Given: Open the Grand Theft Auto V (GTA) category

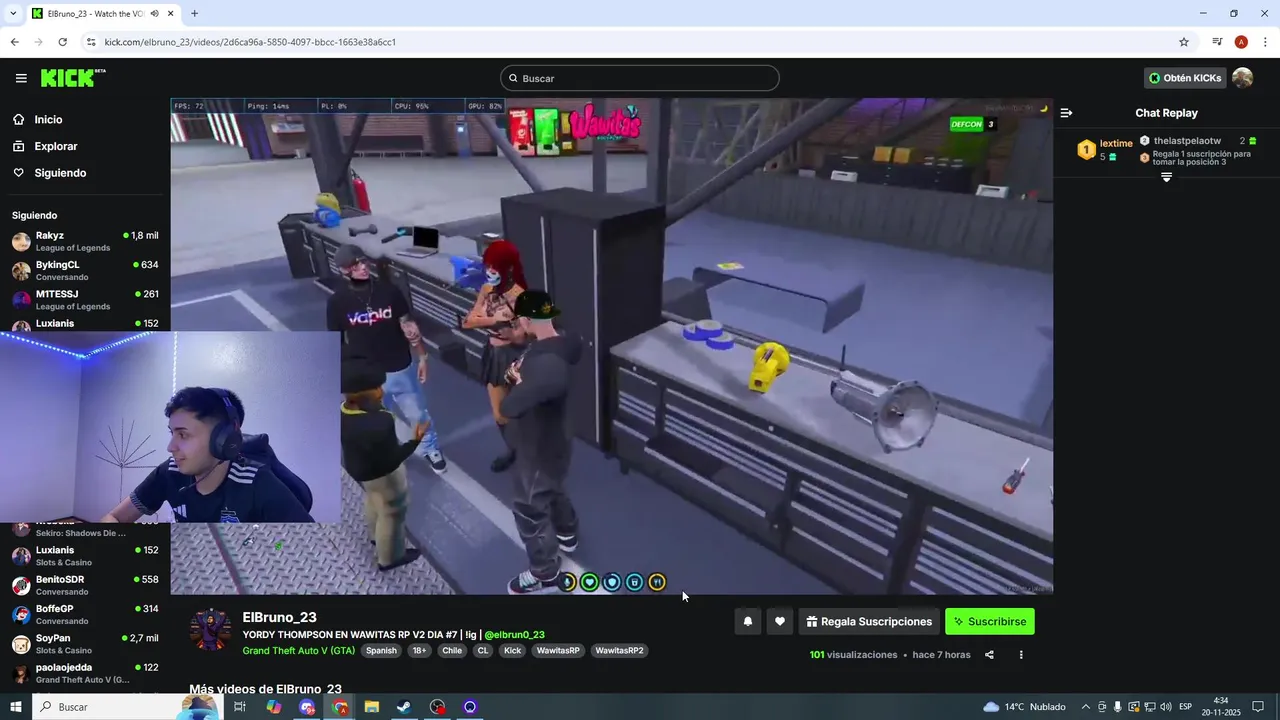Looking at the screenshot, I should click(298, 650).
